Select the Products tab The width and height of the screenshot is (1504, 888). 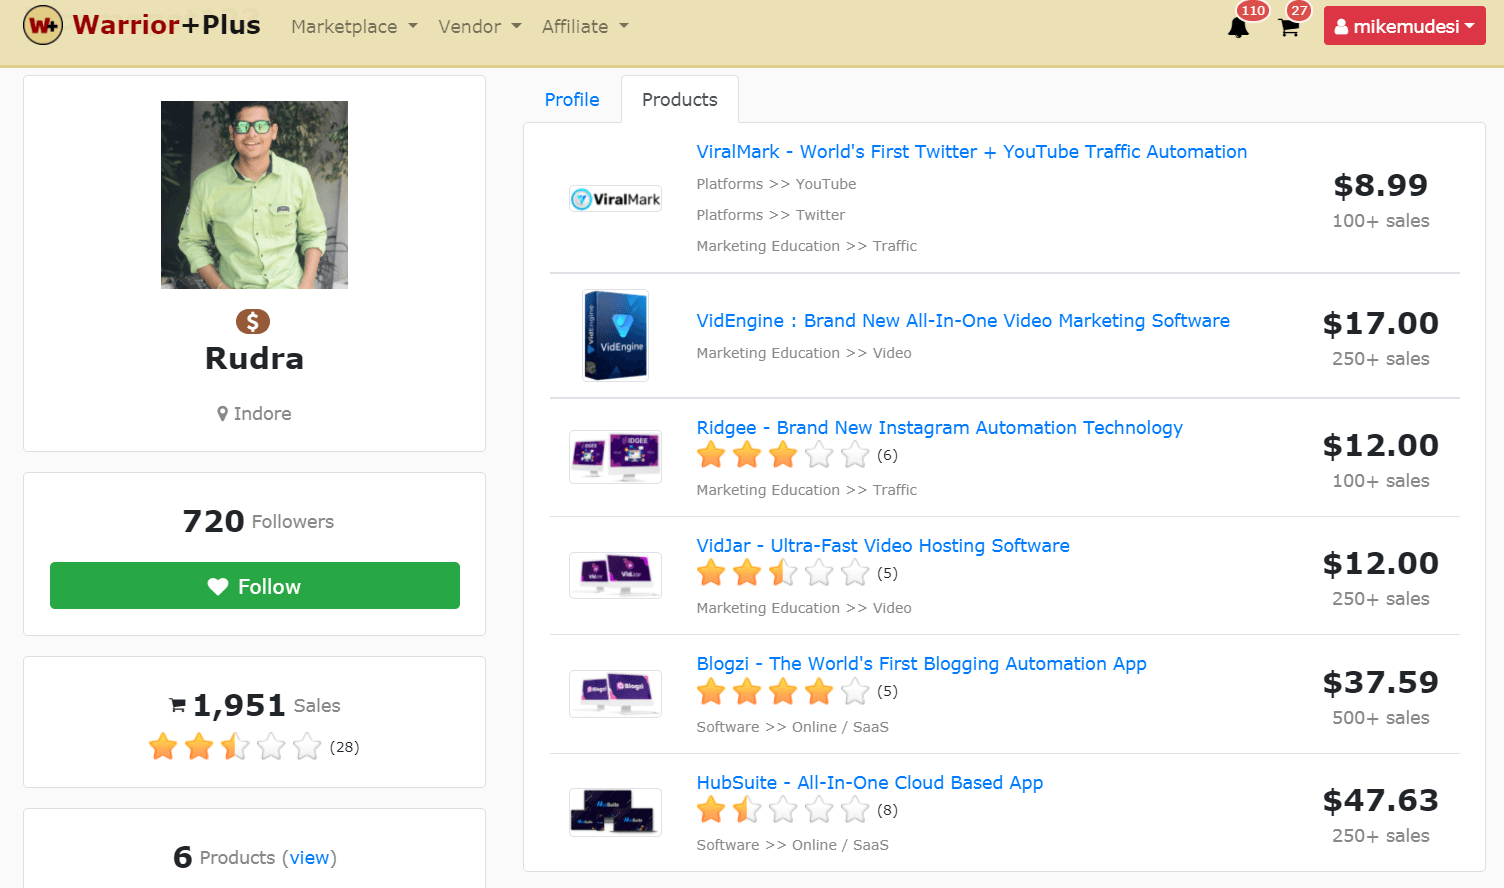pos(680,100)
